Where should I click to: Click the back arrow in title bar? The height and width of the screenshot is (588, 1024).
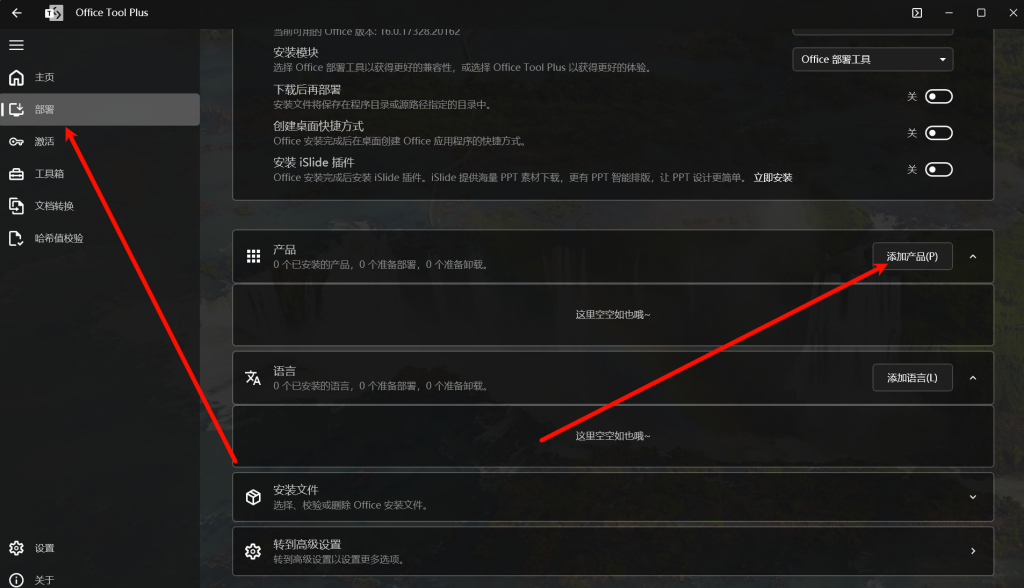click(x=17, y=12)
